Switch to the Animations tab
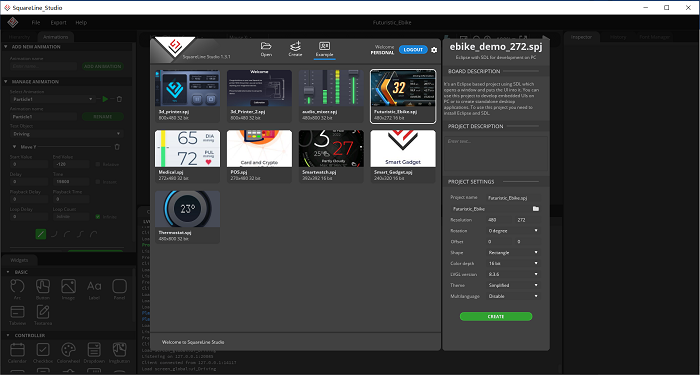Screen dimensions: 700x375 (56, 37)
